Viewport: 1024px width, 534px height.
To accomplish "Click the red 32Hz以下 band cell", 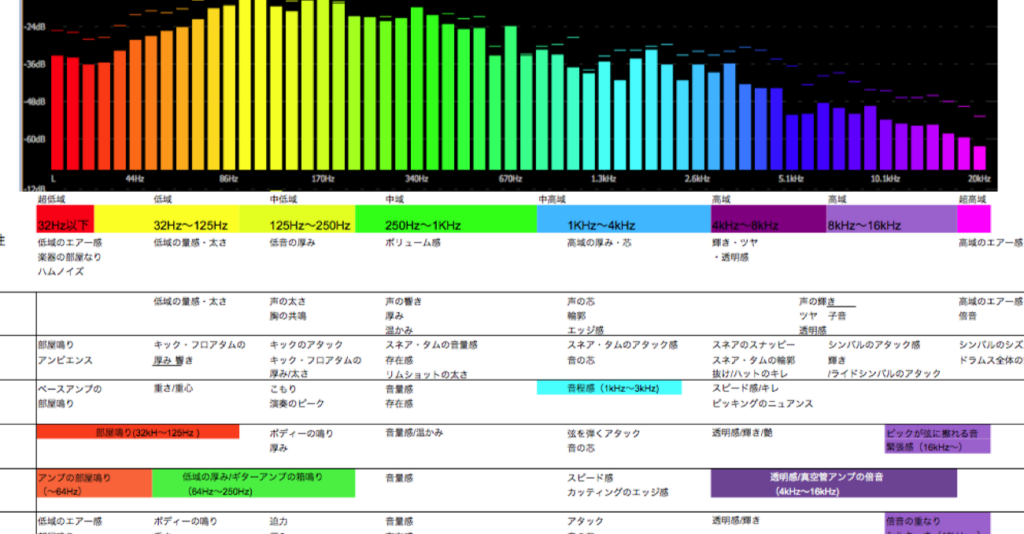I will click(x=65, y=220).
